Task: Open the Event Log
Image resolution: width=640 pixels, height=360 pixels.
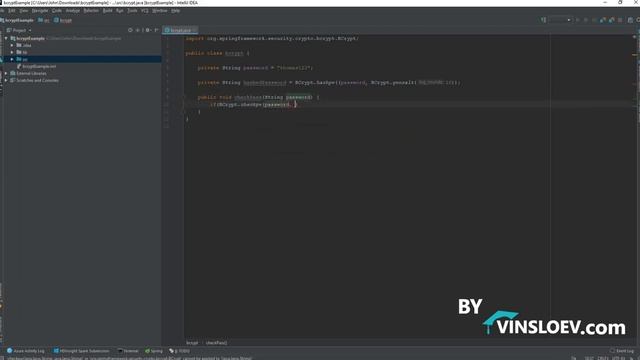Action: click(x=622, y=351)
